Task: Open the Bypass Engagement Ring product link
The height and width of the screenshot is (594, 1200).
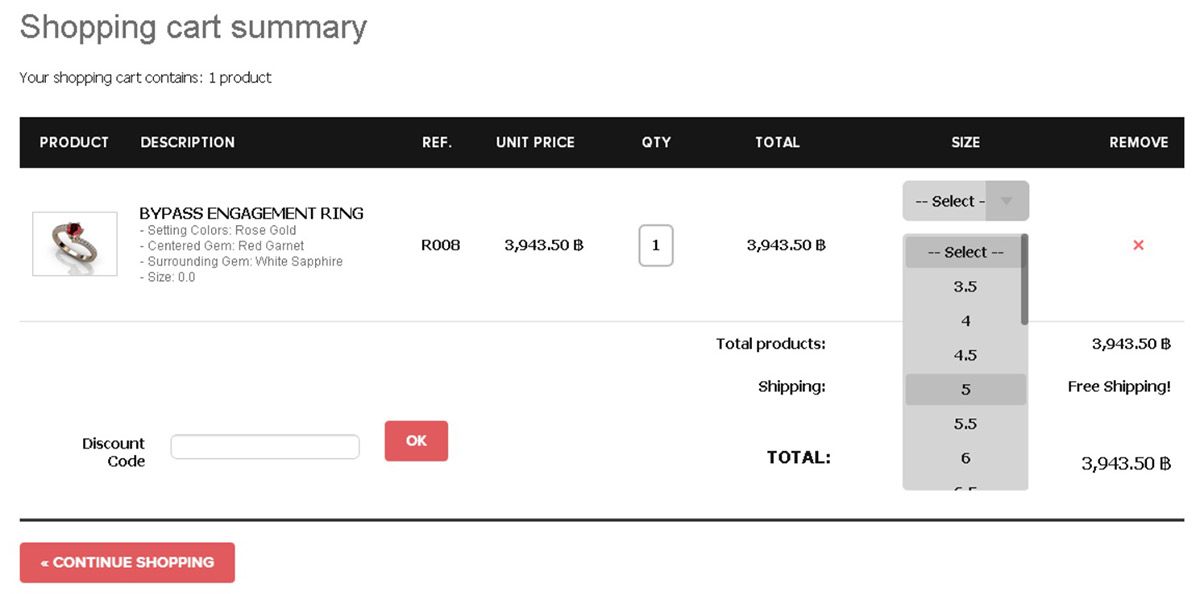Action: coord(251,213)
